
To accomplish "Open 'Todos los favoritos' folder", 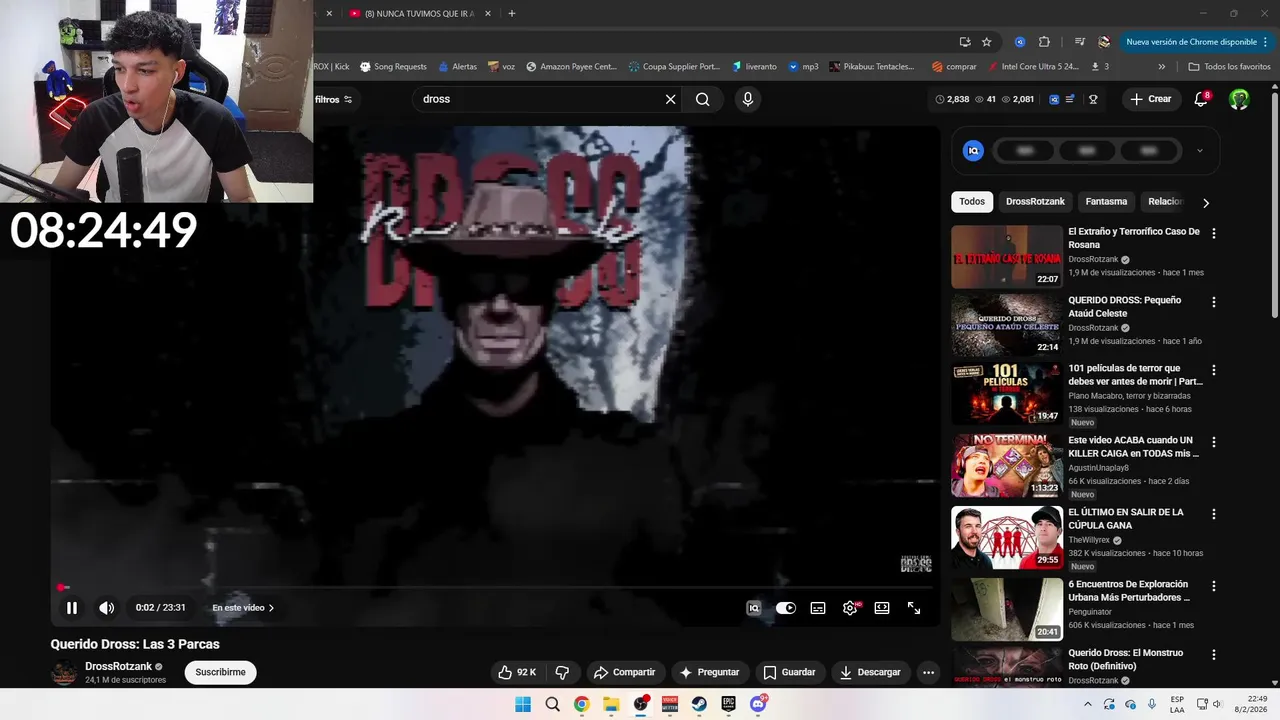I will pyautogui.click(x=1229, y=67).
